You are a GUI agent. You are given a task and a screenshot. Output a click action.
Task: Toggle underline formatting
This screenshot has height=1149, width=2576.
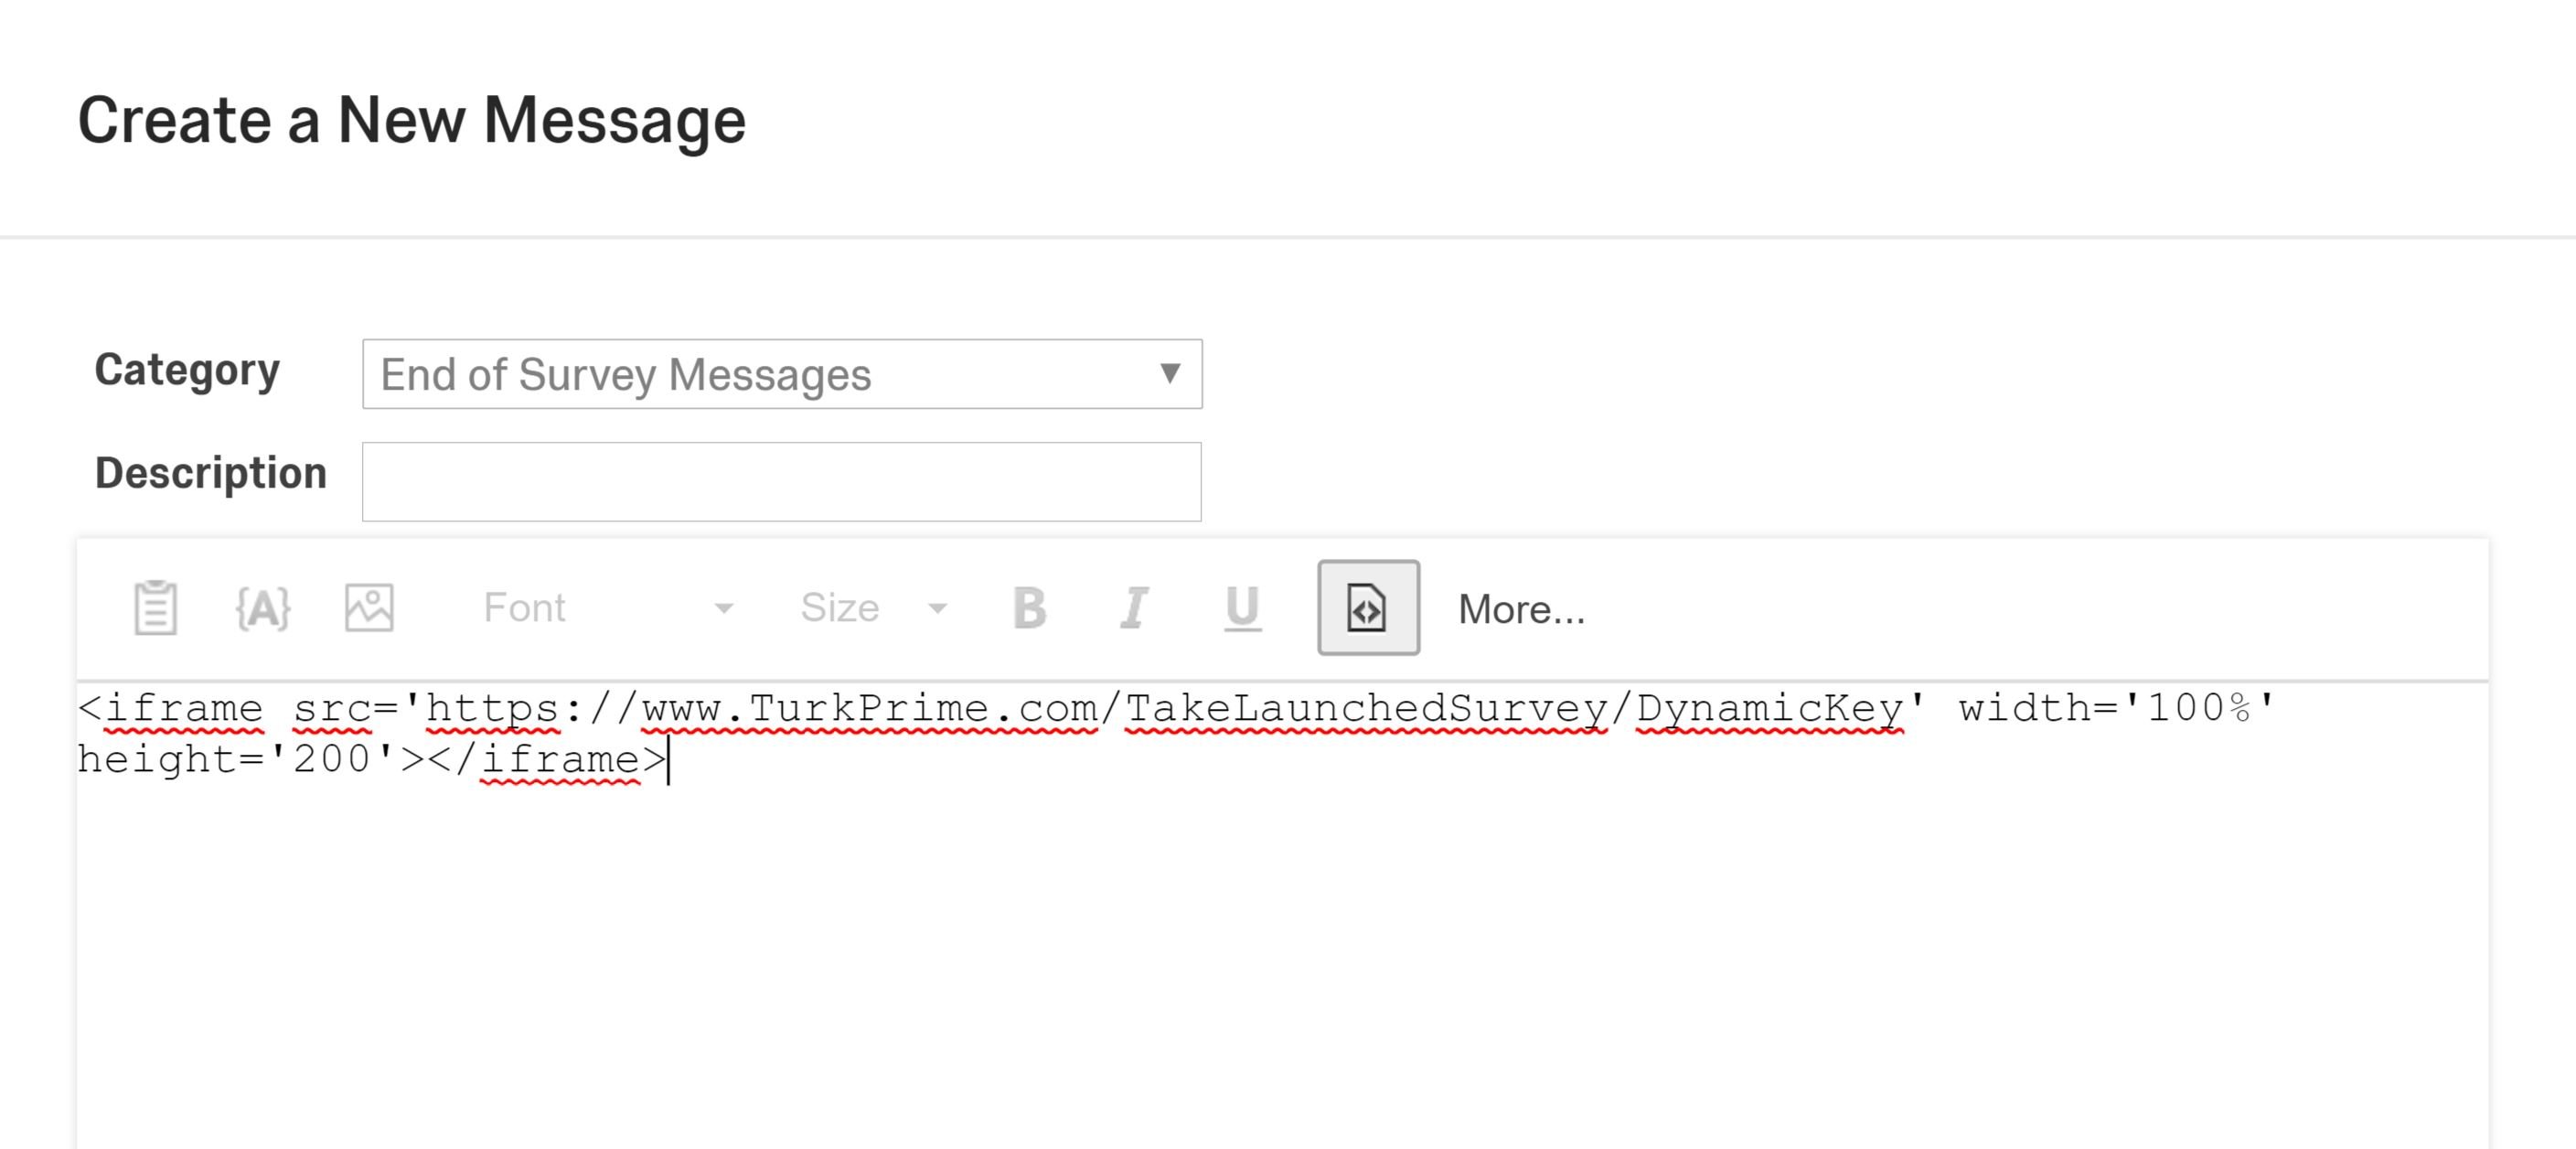tap(1242, 607)
